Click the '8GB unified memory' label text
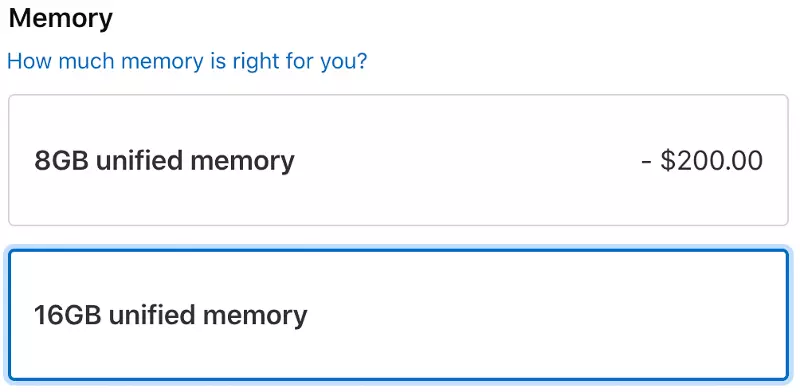Image resolution: width=800 pixels, height=392 pixels. click(x=164, y=161)
